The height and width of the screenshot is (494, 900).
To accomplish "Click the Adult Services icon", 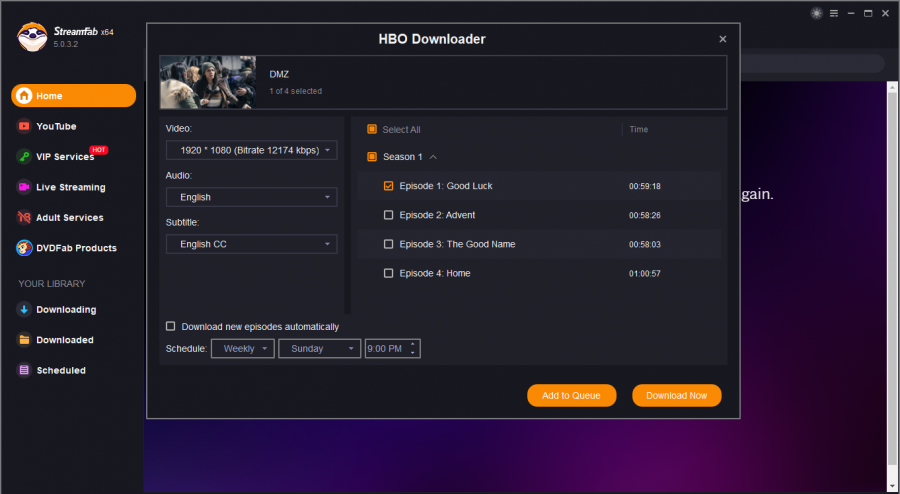I will point(24,217).
